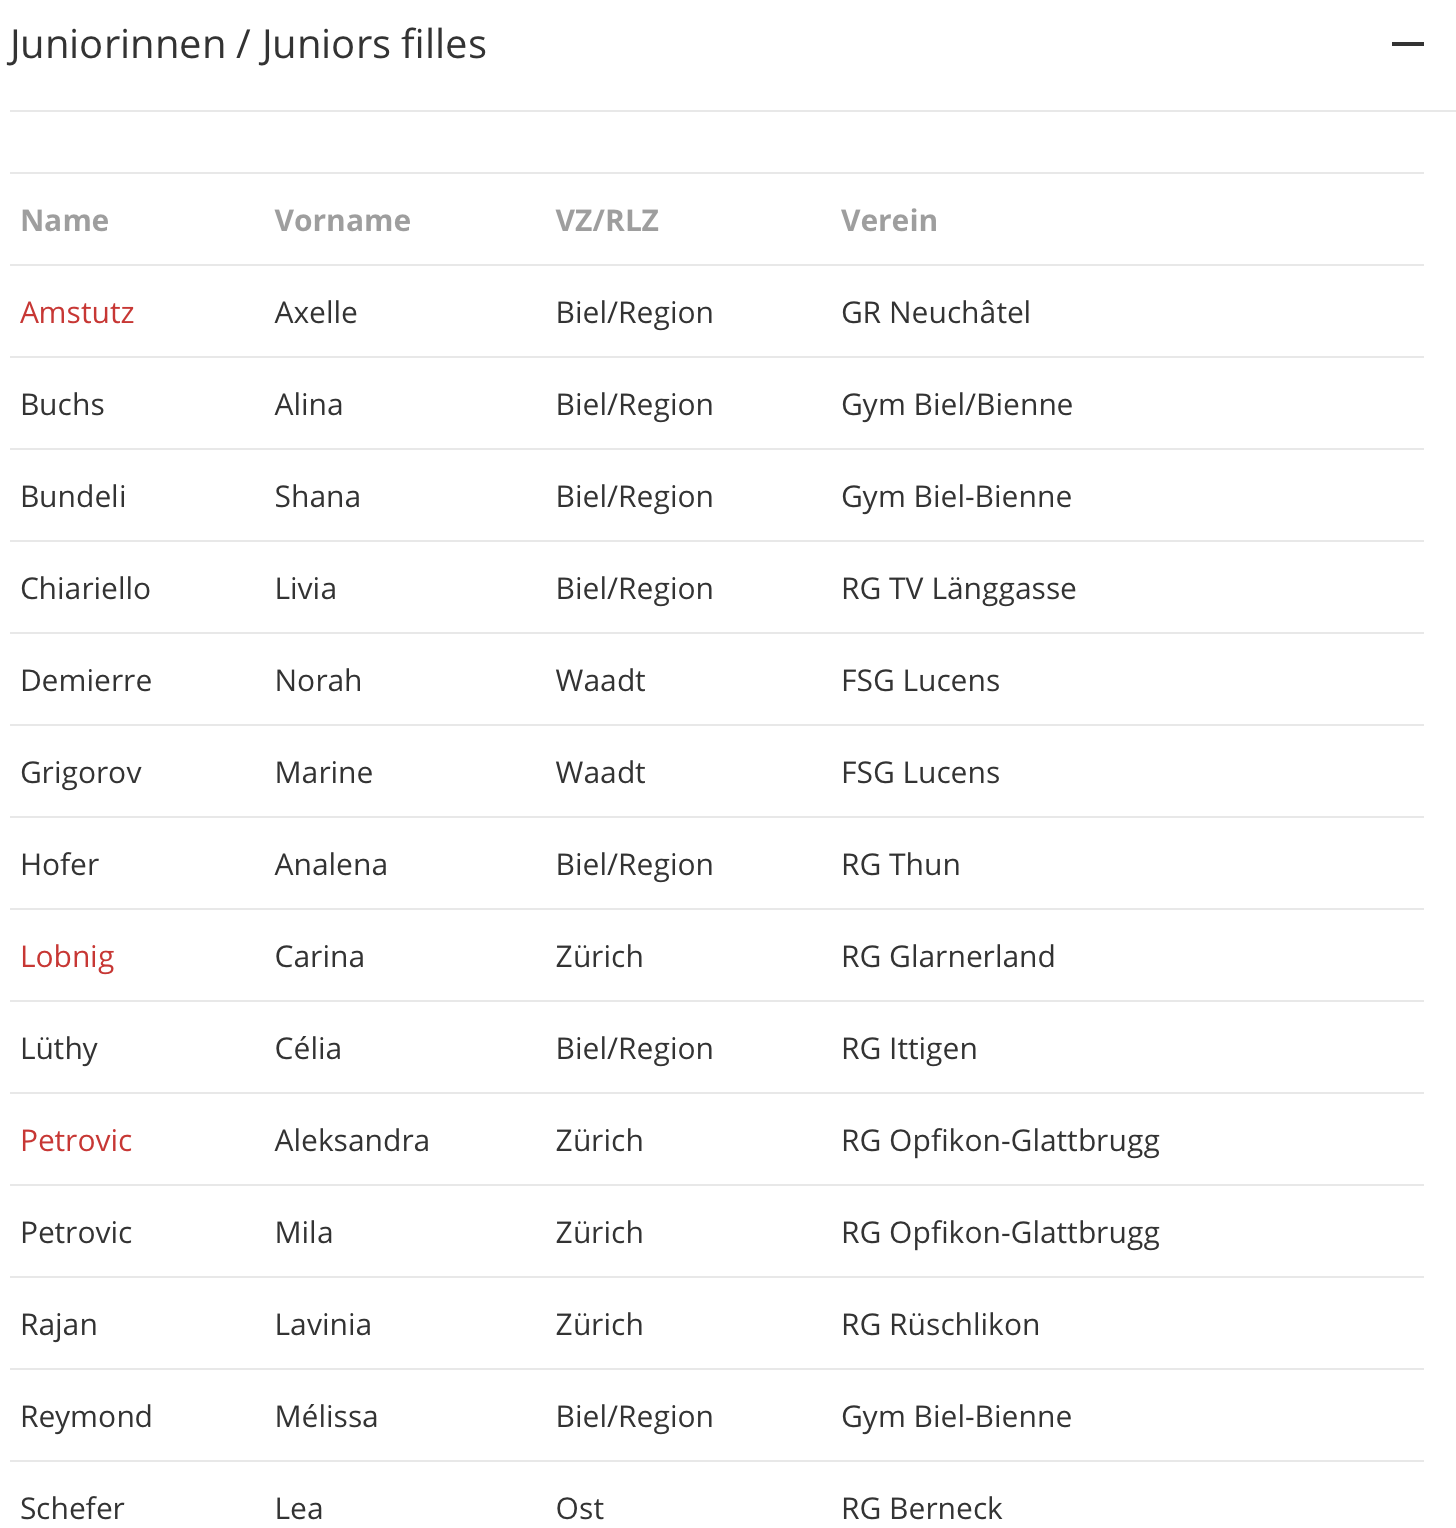
Task: Collapse section with the minus icon
Action: (x=1407, y=44)
